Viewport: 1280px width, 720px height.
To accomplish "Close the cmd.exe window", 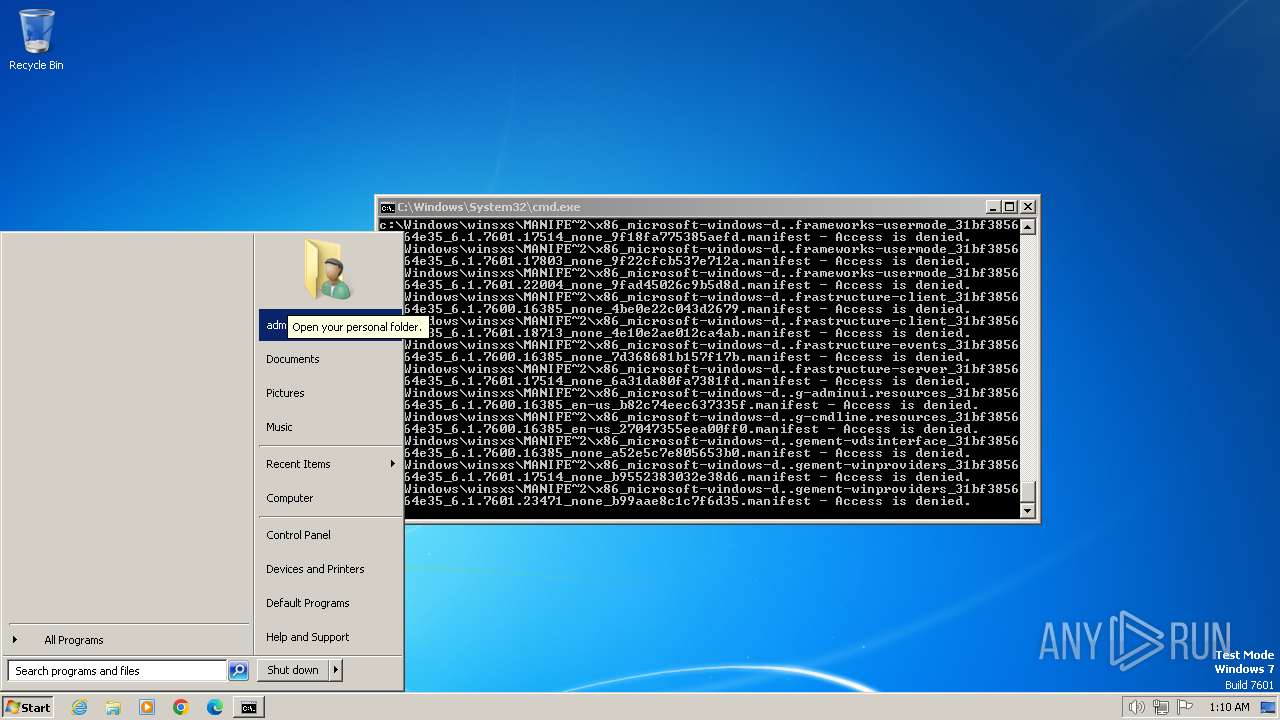I will click(x=1027, y=207).
